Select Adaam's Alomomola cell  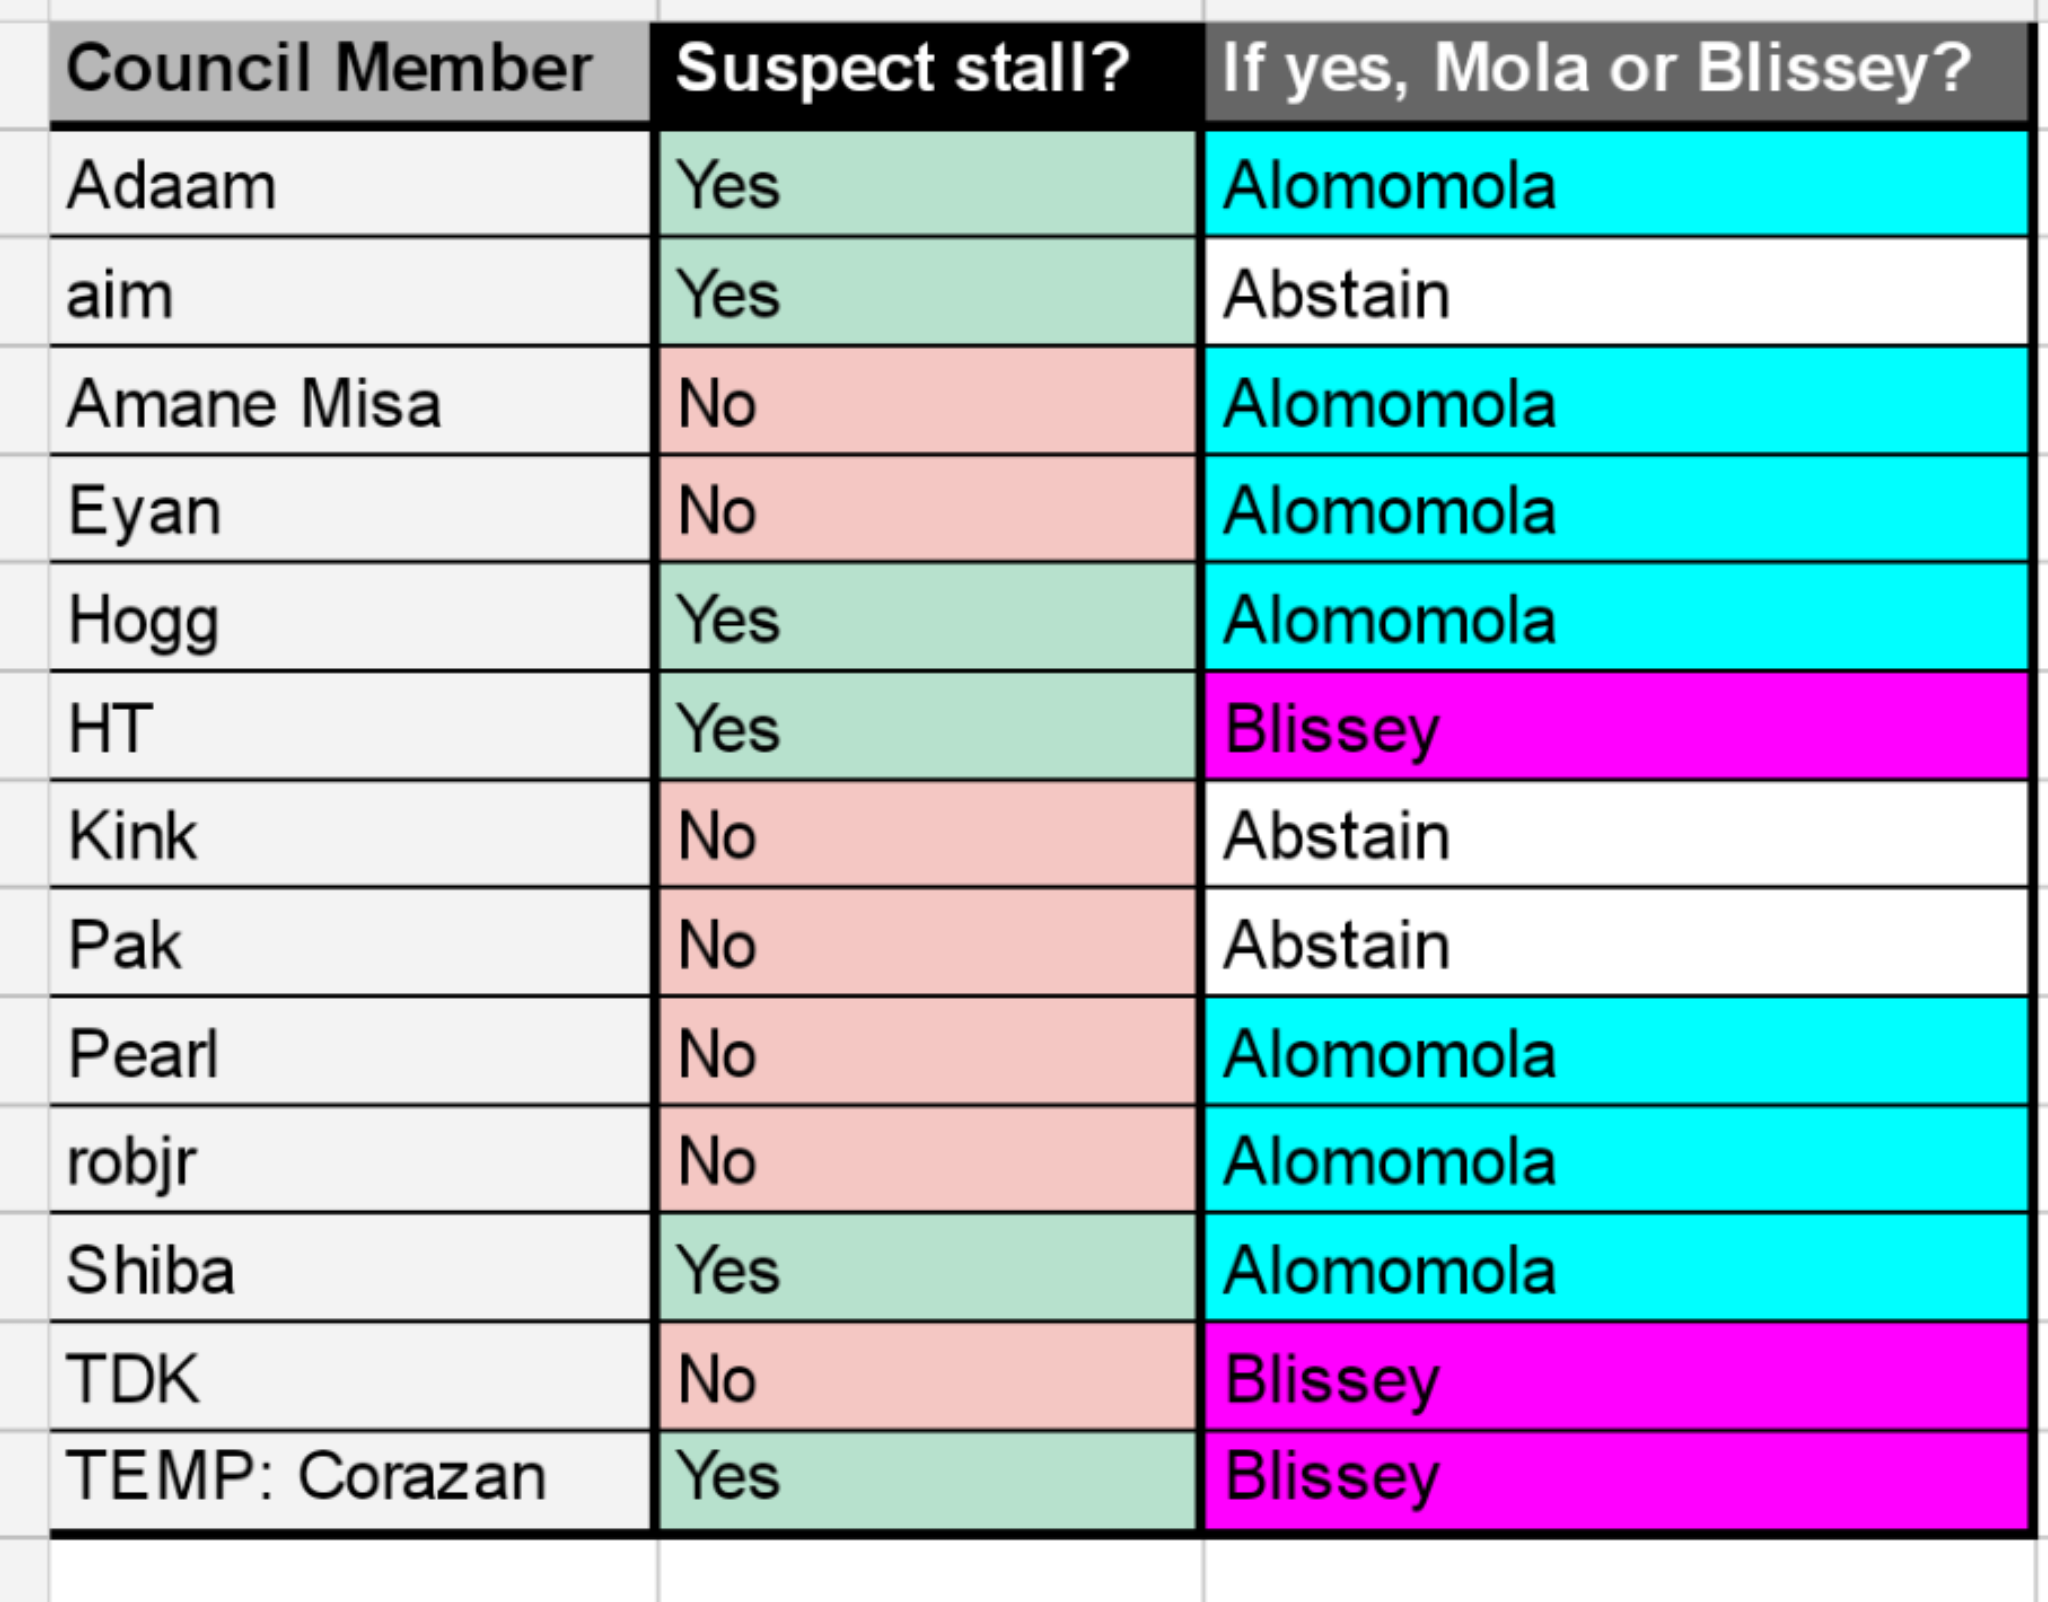[1616, 184]
